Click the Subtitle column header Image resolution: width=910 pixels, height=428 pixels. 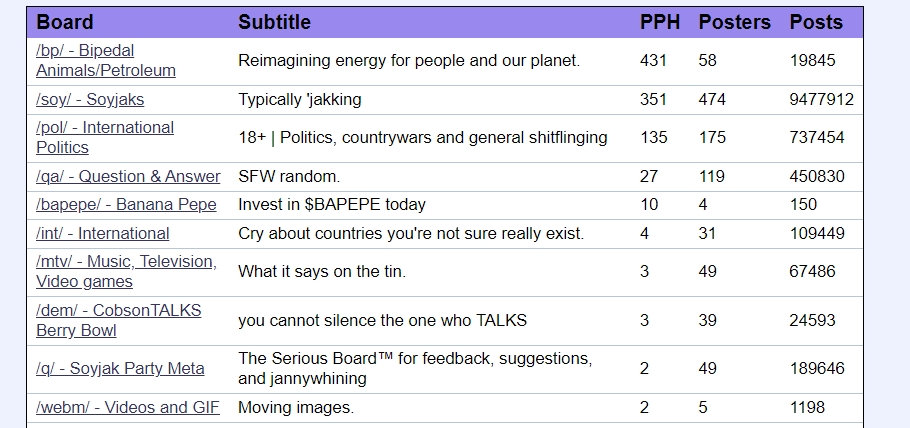(274, 22)
